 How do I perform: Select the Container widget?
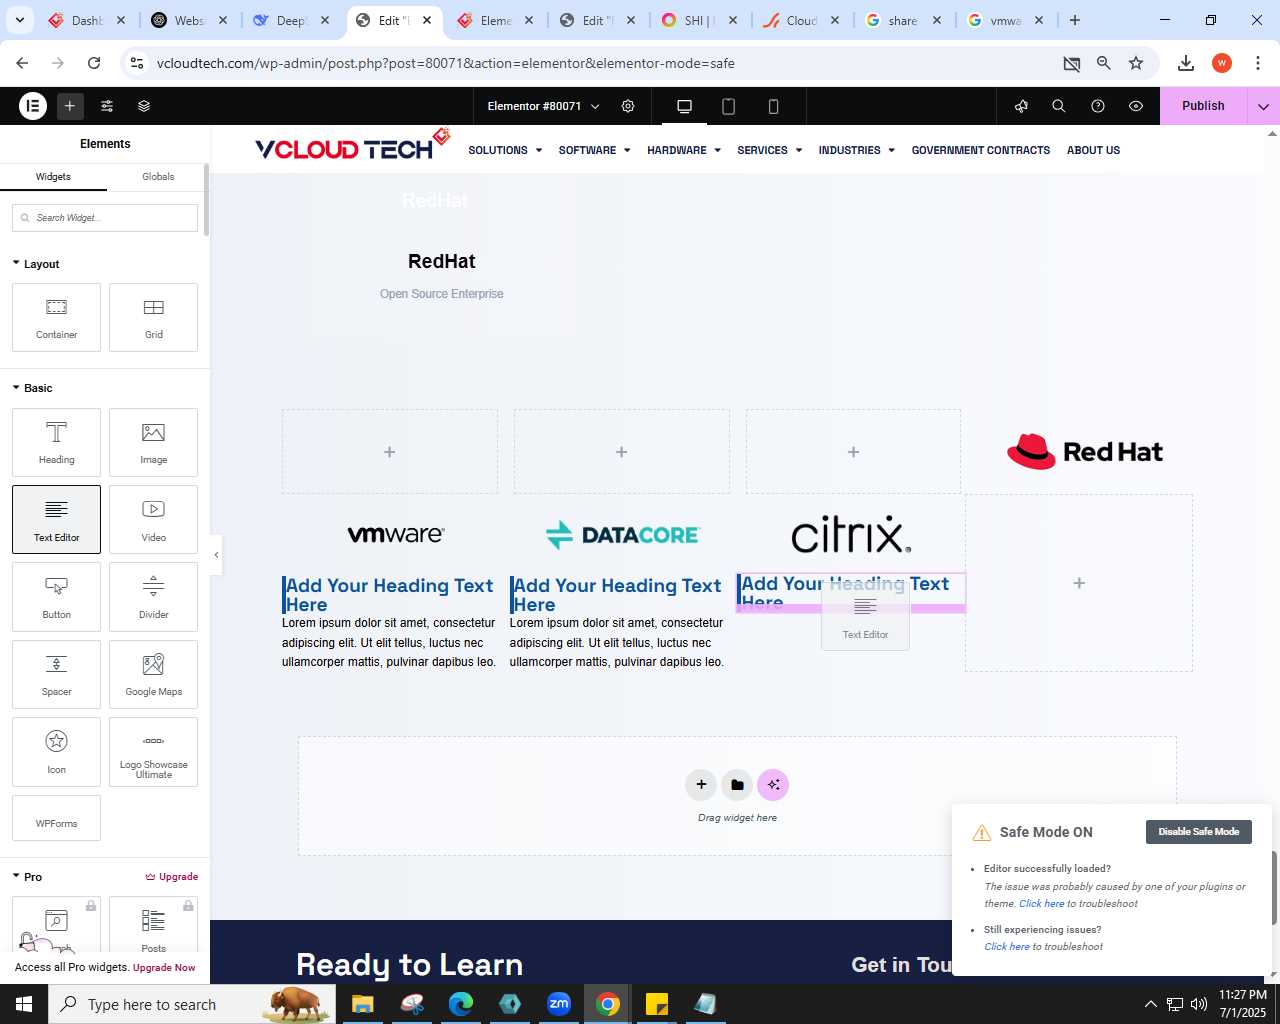pyautogui.click(x=56, y=317)
